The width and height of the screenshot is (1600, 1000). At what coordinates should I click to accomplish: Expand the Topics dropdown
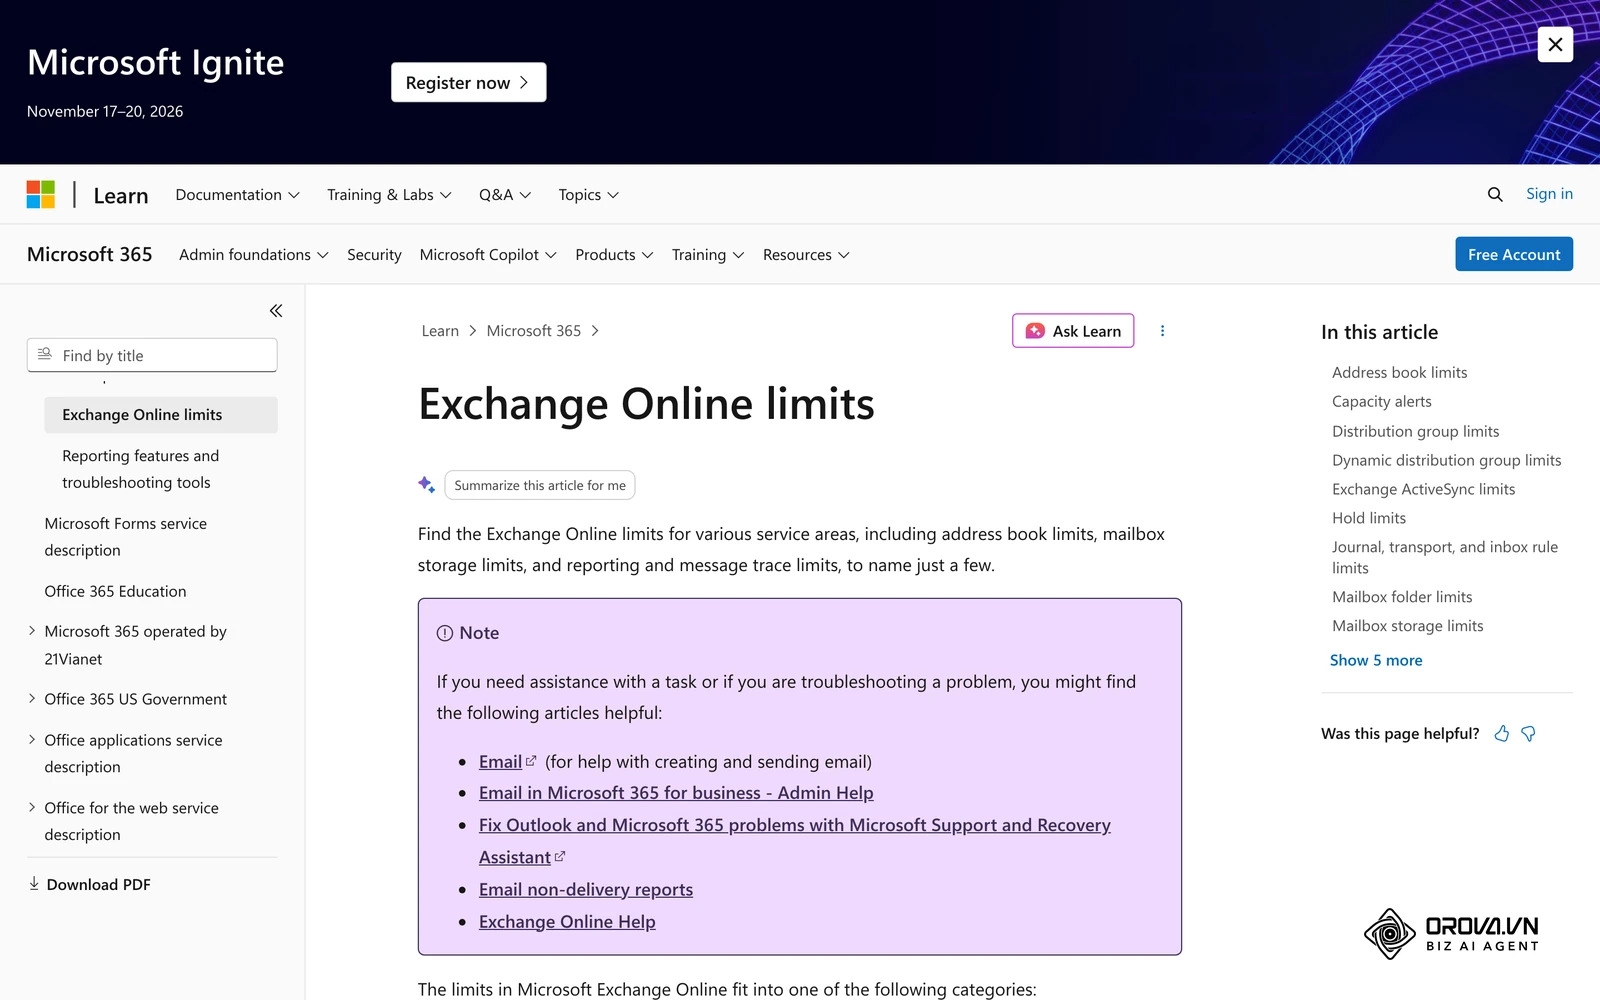coord(588,195)
